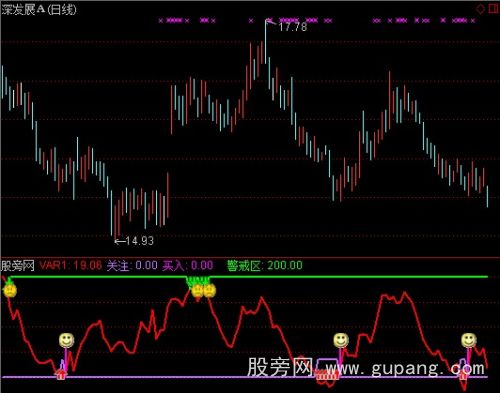
Task: Click the 买入: 0.00 readout
Action: pos(188,265)
